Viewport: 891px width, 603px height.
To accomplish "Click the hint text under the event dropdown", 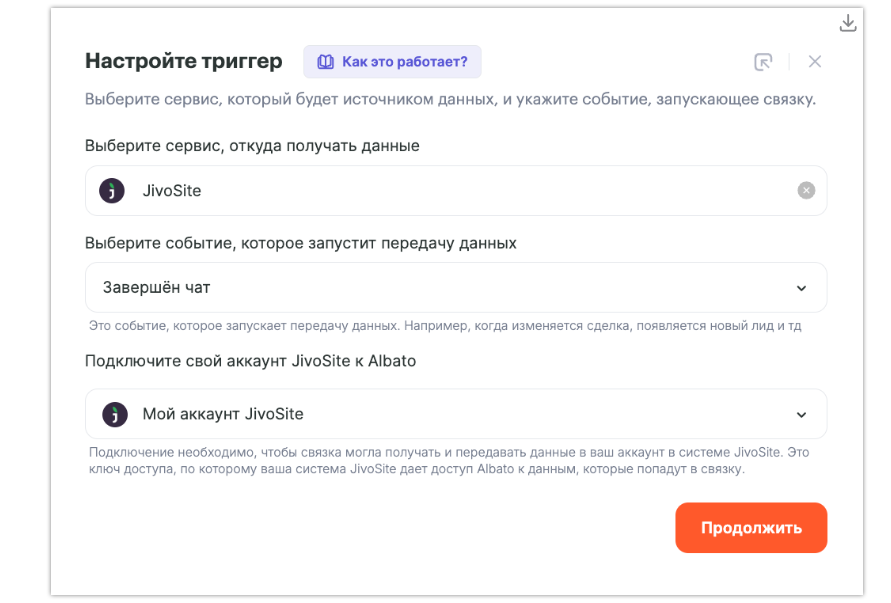I will point(445,326).
